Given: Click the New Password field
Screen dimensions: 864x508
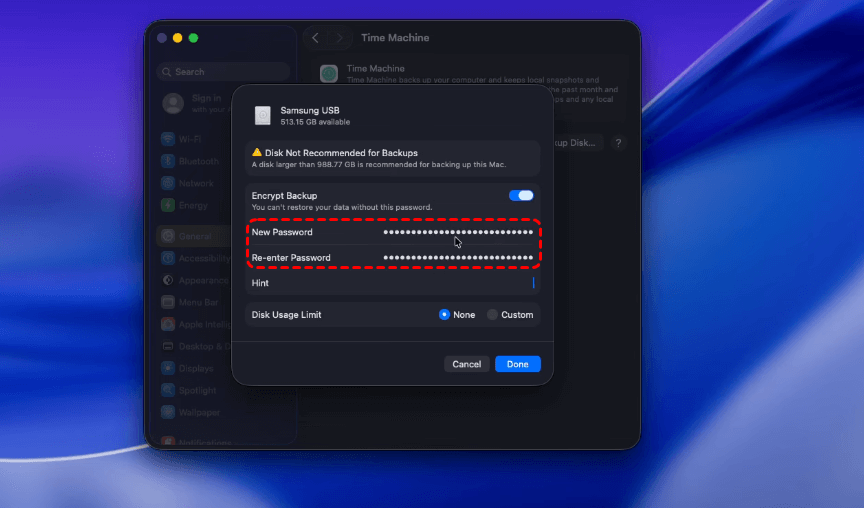Looking at the screenshot, I should [458, 232].
